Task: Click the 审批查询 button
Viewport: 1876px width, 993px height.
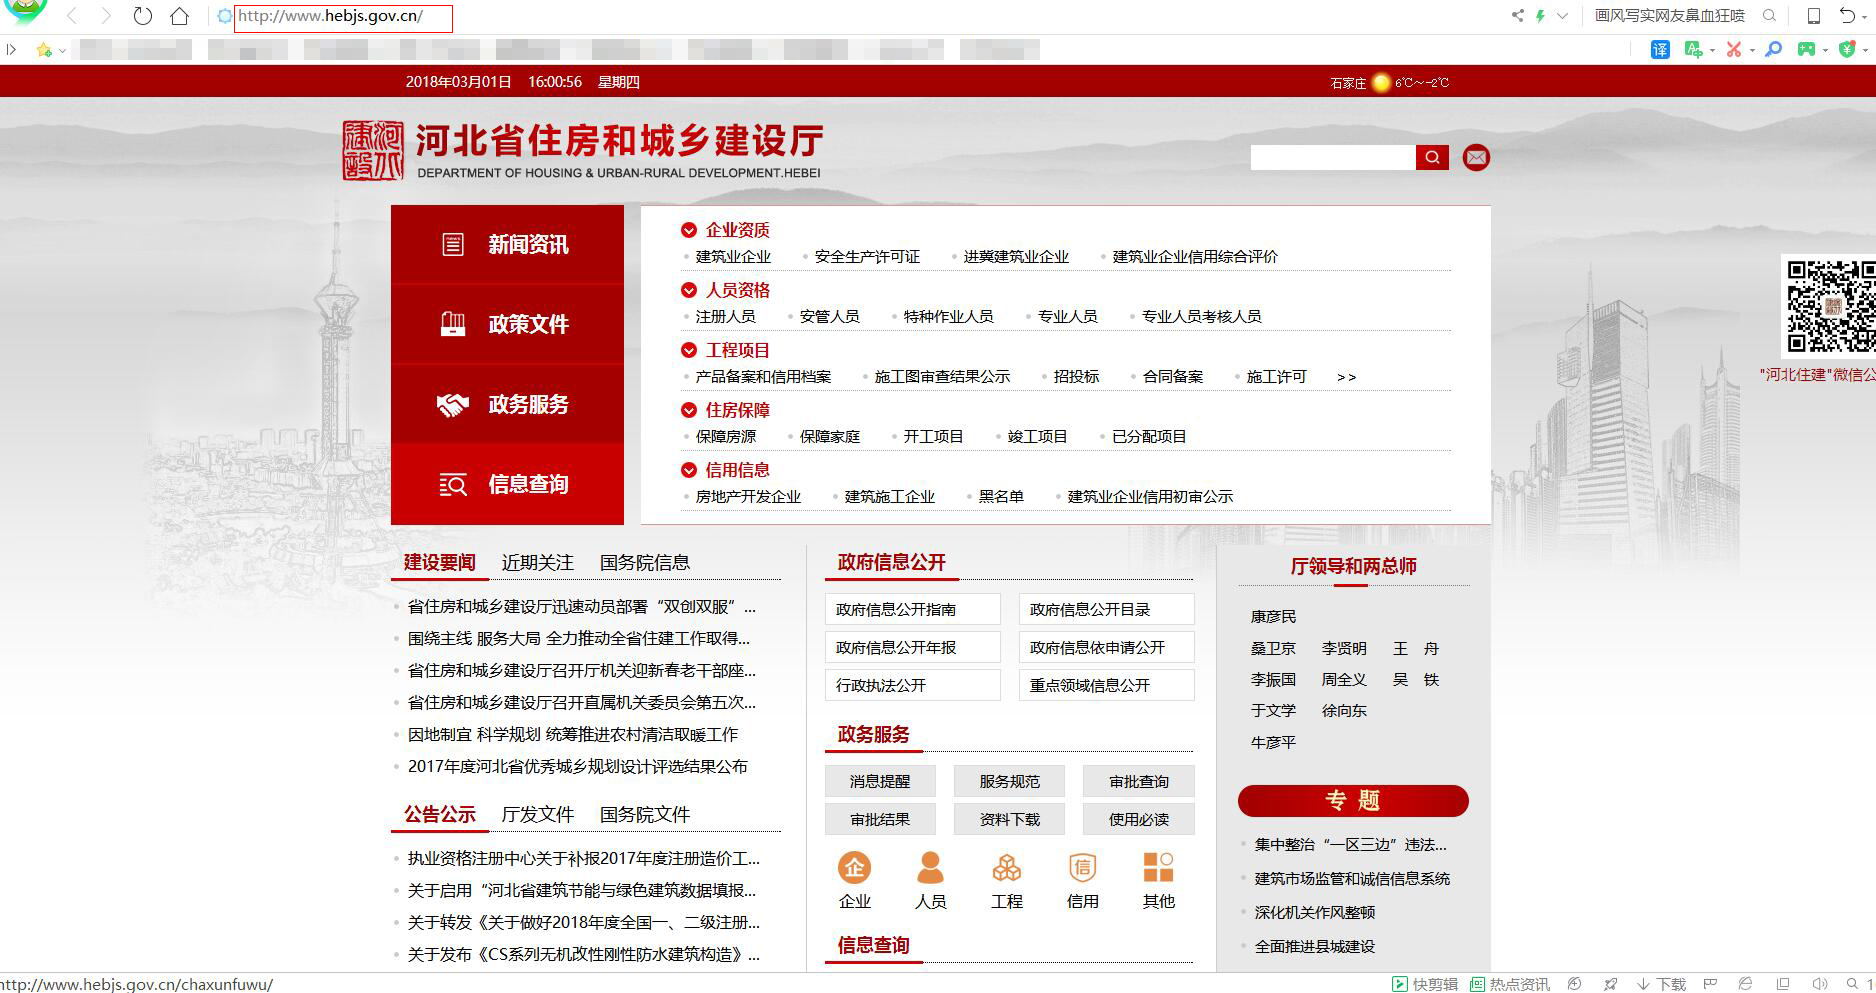Action: pos(1138,781)
